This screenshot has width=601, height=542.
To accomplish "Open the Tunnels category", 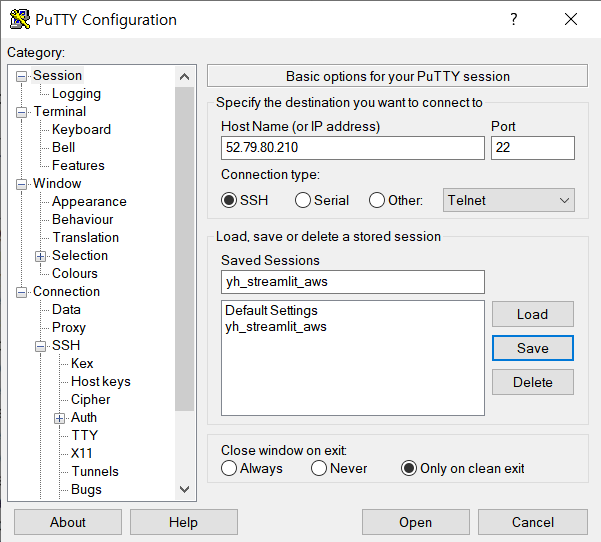I will click(95, 471).
